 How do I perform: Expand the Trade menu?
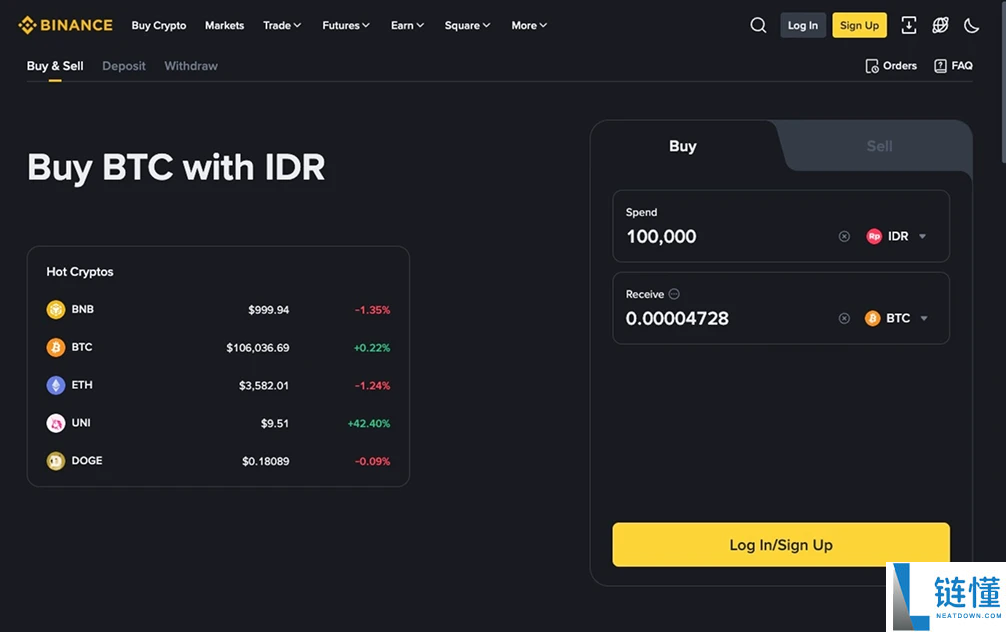click(x=282, y=25)
